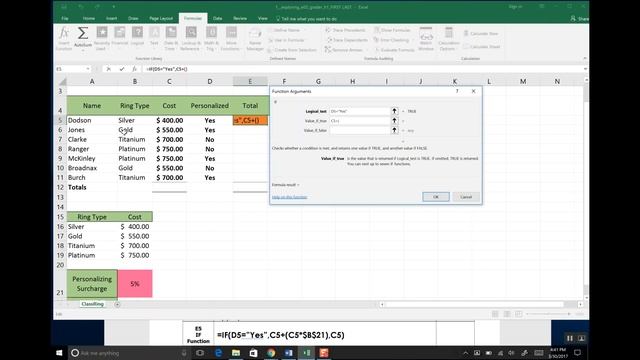640x360 pixels.
Task: Click column C header
Action: [169, 82]
